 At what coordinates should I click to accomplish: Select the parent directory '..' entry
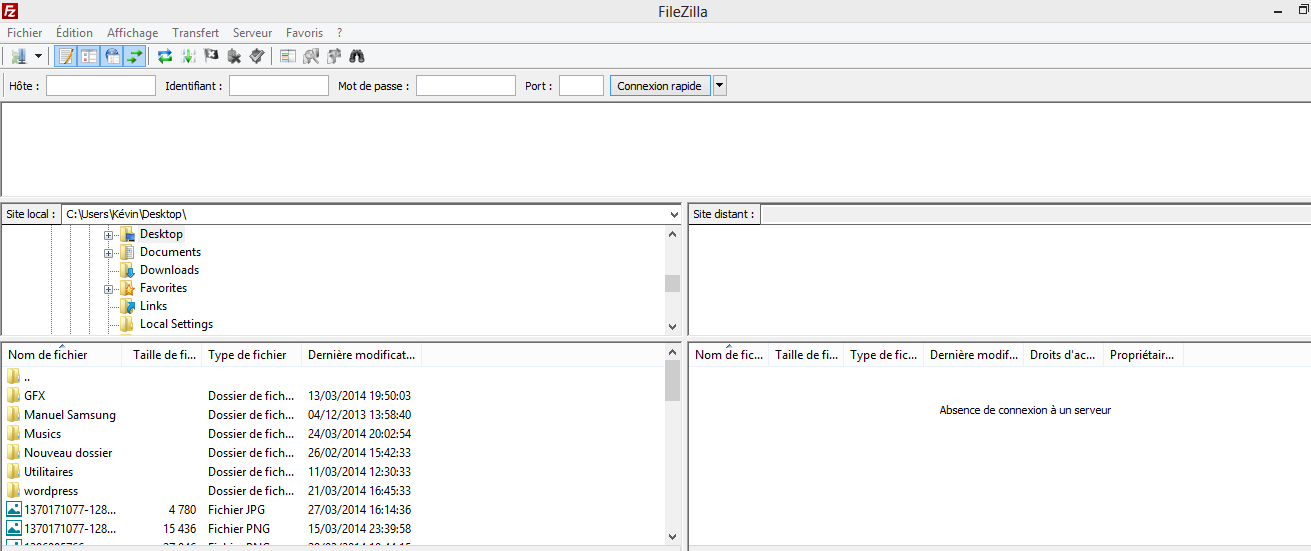tap(27, 377)
